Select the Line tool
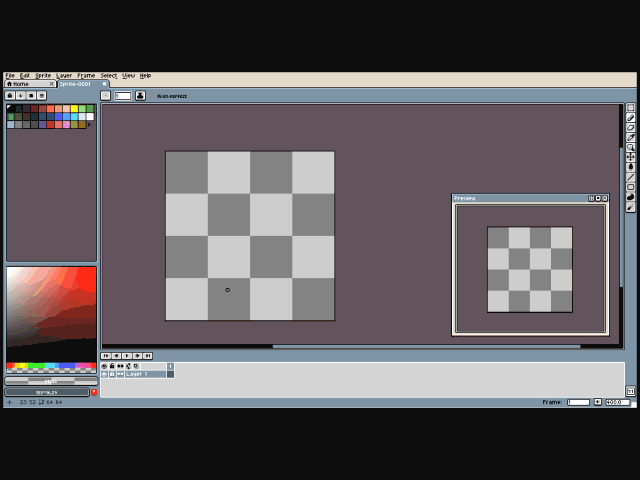This screenshot has width=640, height=480. click(x=631, y=177)
